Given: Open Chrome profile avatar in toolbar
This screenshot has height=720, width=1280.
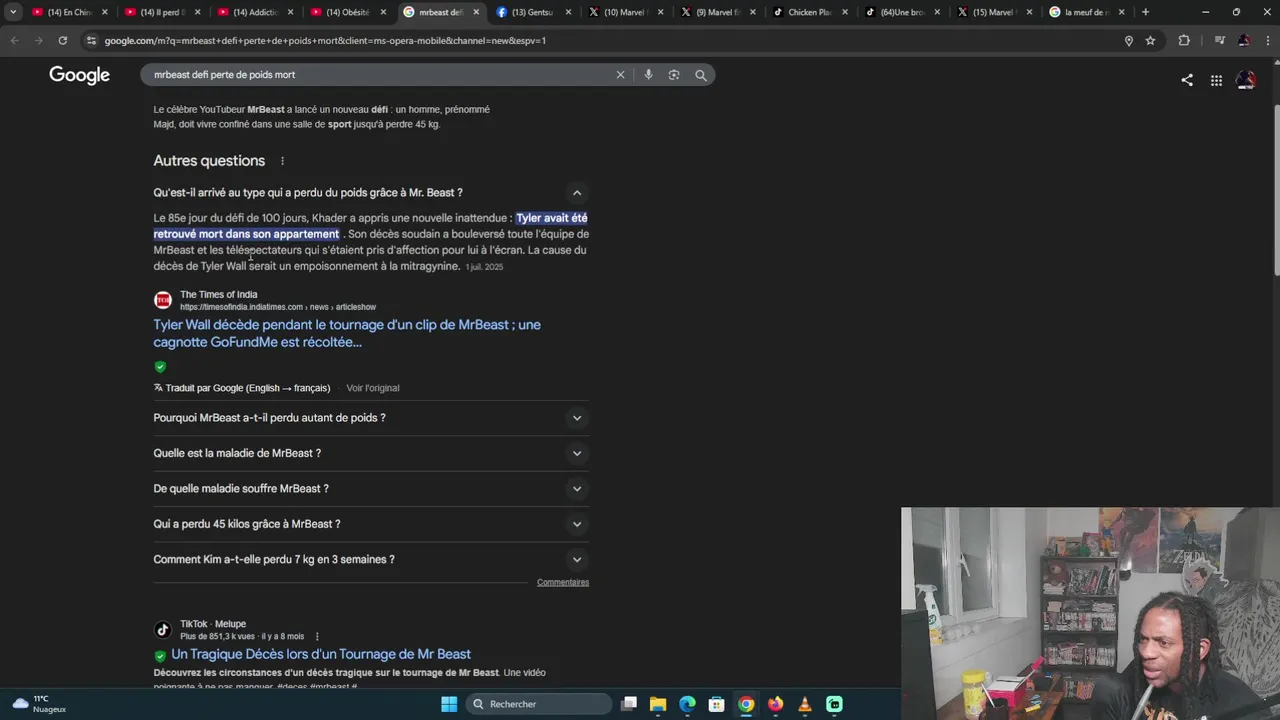Looking at the screenshot, I should 1243,41.
